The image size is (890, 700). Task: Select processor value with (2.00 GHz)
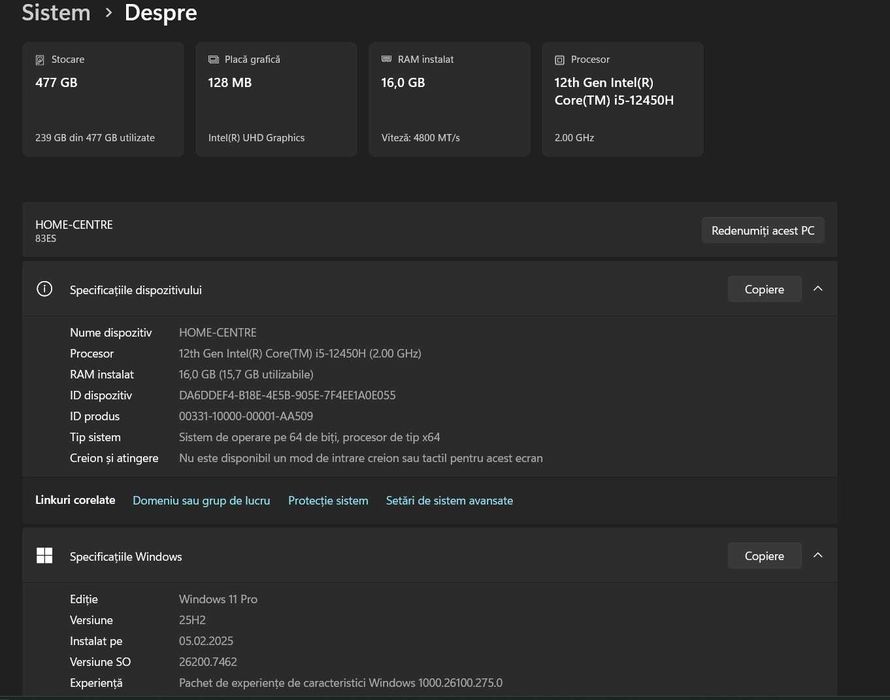[300, 354]
